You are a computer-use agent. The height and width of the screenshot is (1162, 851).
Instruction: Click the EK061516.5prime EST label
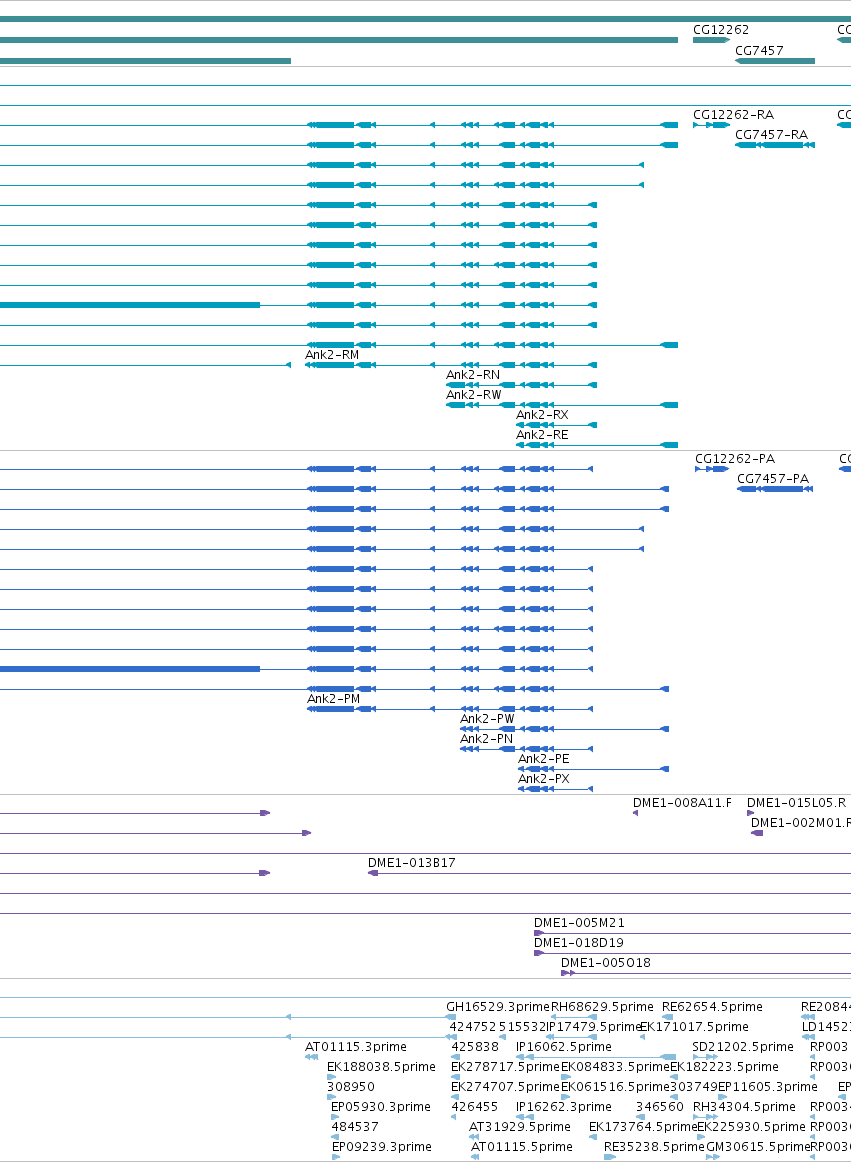click(615, 1086)
